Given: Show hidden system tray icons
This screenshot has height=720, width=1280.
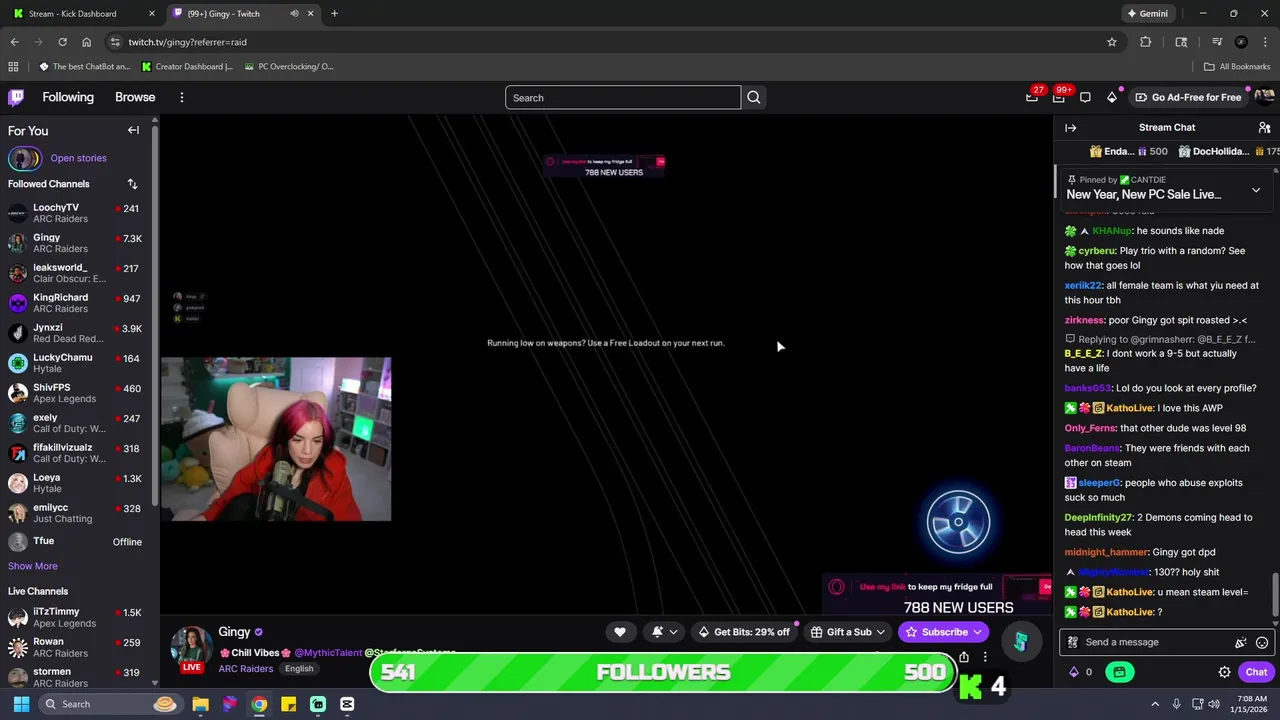Looking at the screenshot, I should pos(1155,704).
